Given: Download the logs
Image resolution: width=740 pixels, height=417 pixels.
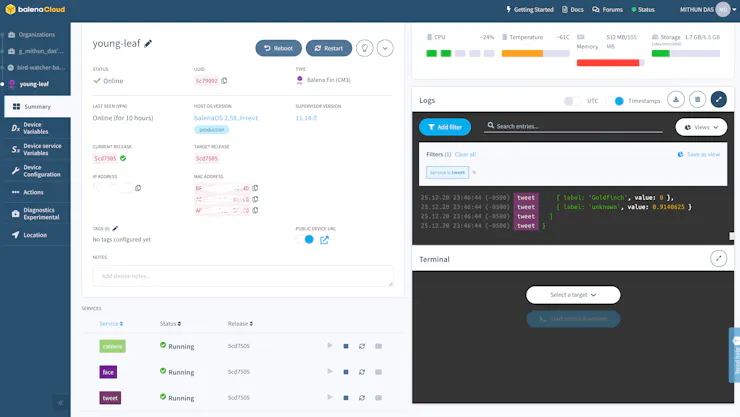Looking at the screenshot, I should [676, 100].
